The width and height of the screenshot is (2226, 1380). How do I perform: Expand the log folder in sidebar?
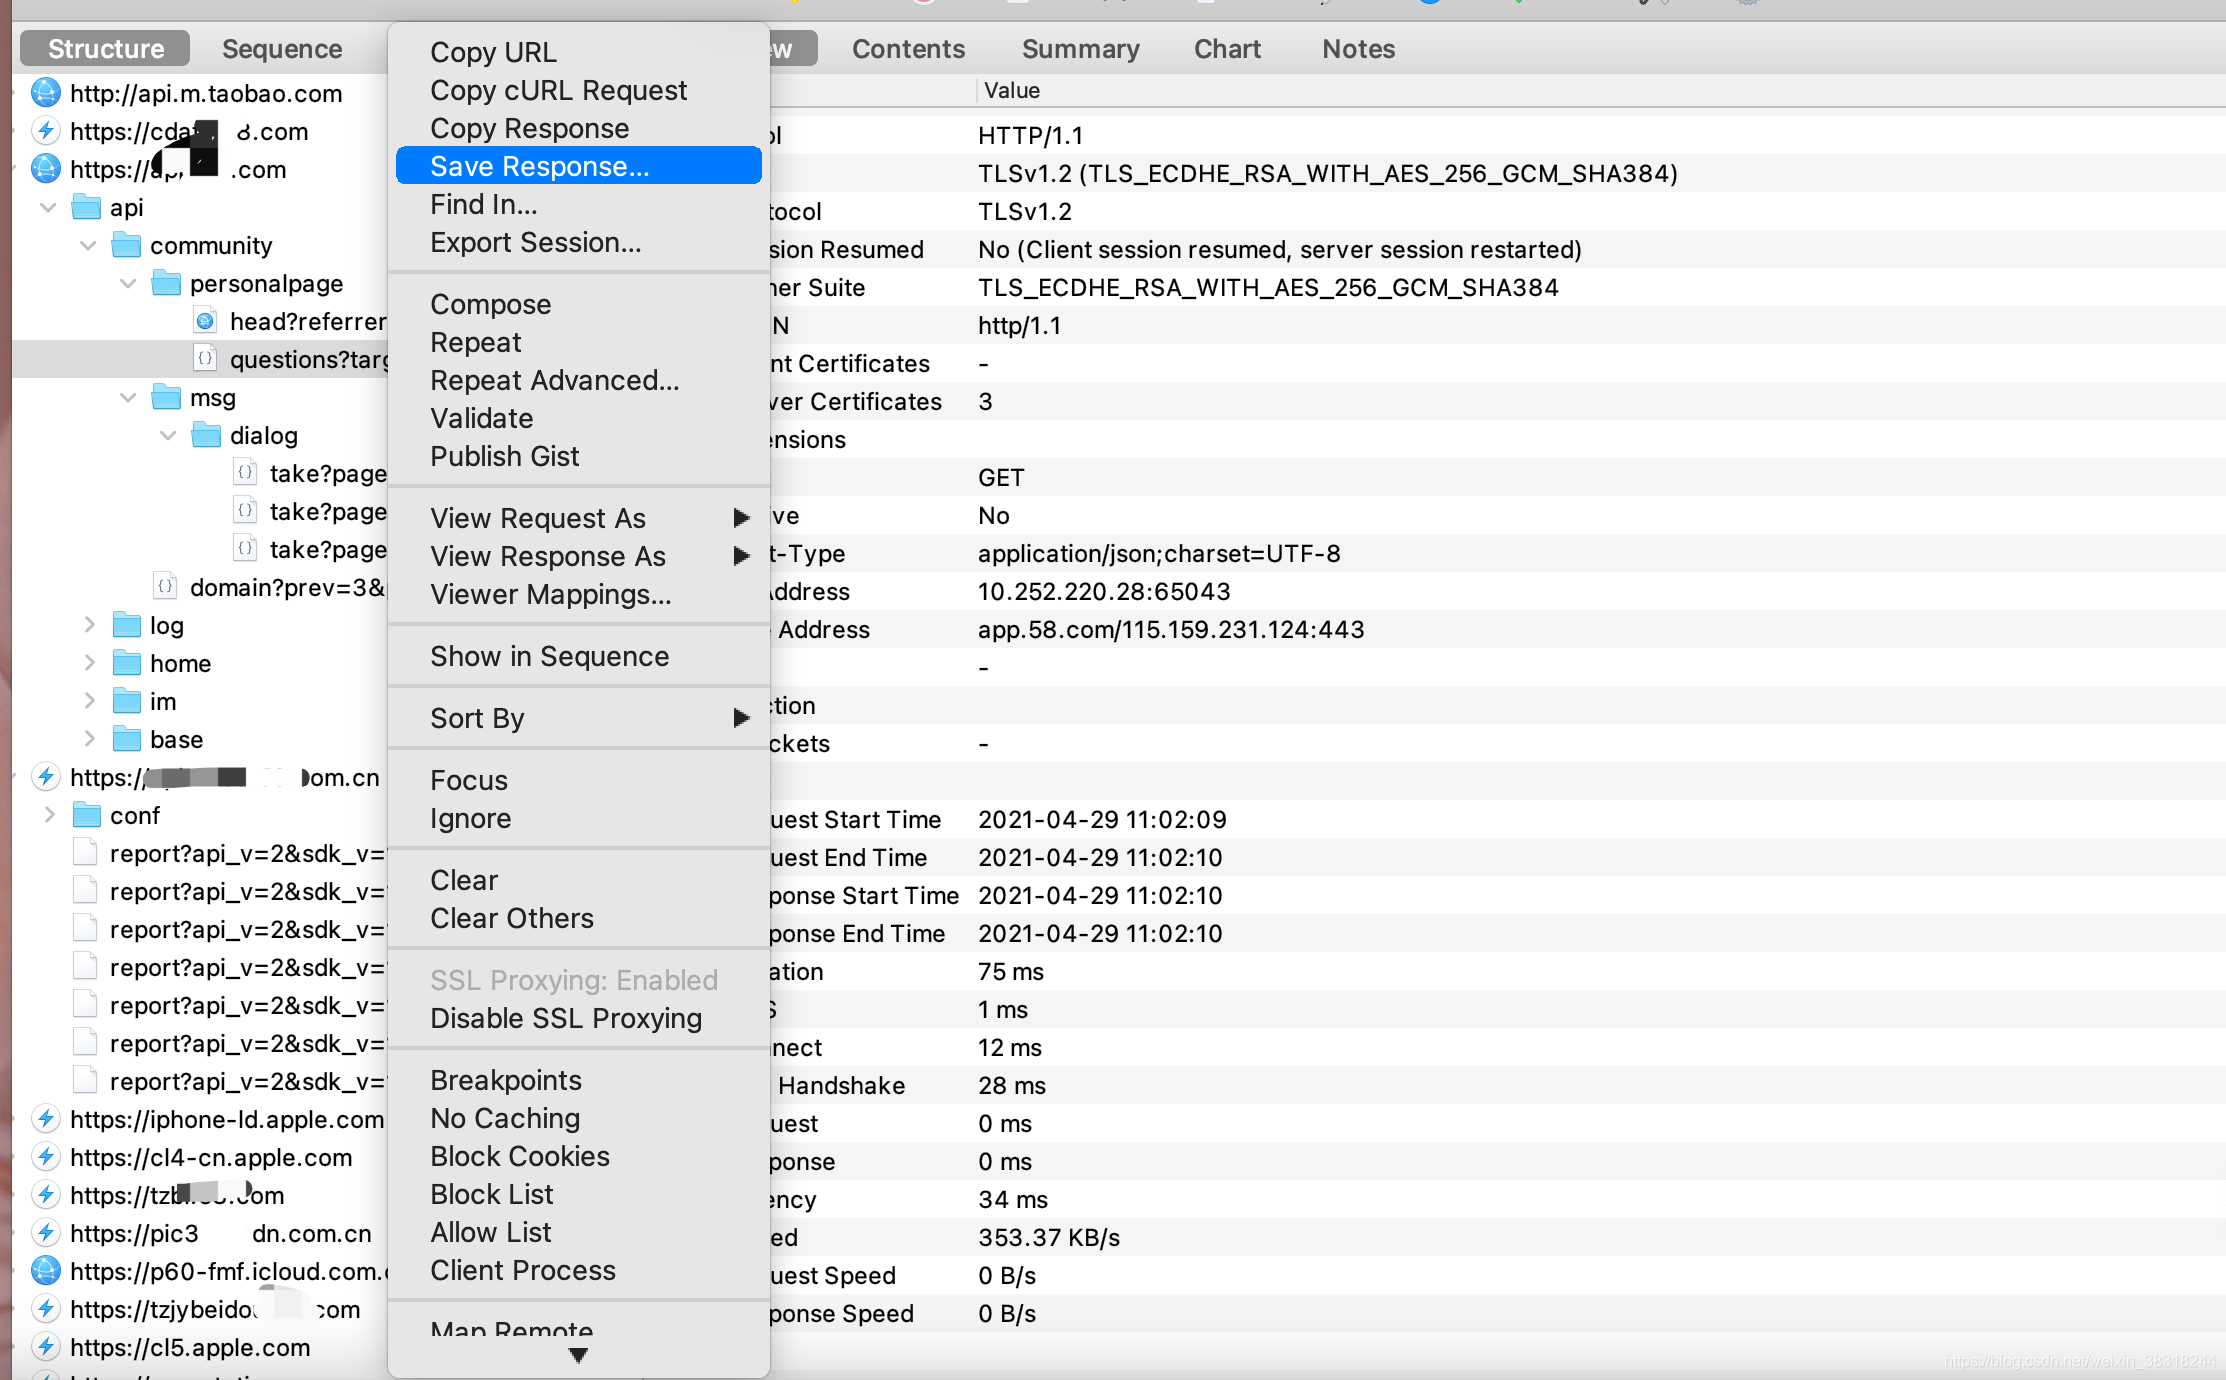click(91, 625)
